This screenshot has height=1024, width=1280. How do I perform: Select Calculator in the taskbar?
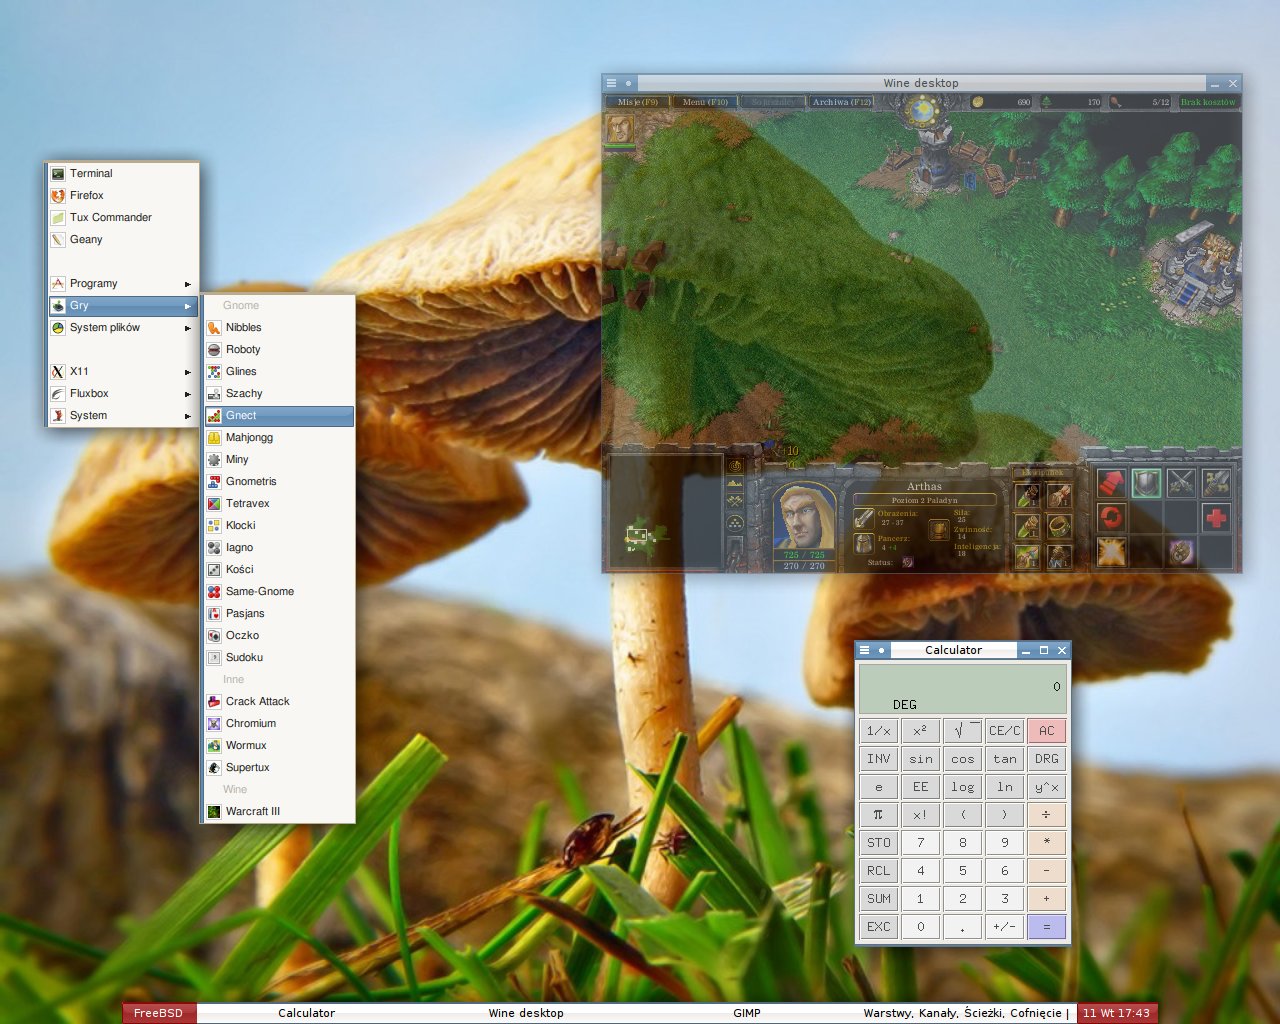click(x=306, y=1013)
